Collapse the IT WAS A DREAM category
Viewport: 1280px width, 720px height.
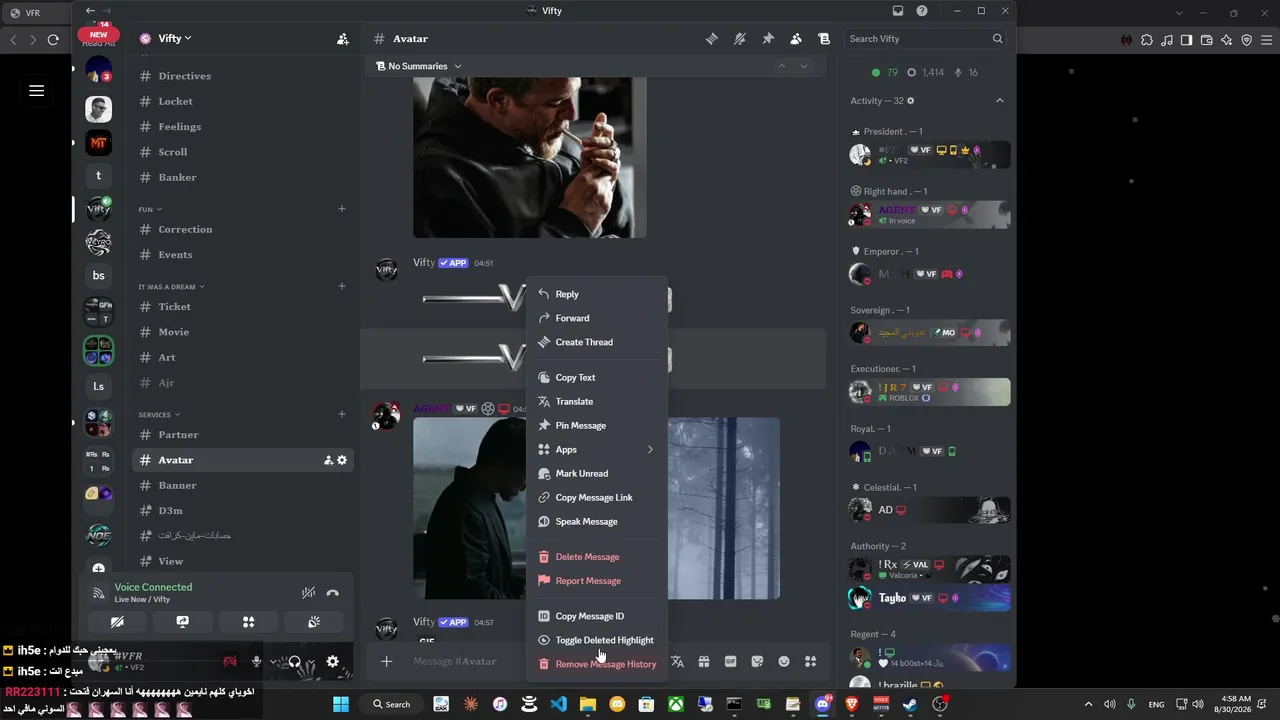(171, 287)
